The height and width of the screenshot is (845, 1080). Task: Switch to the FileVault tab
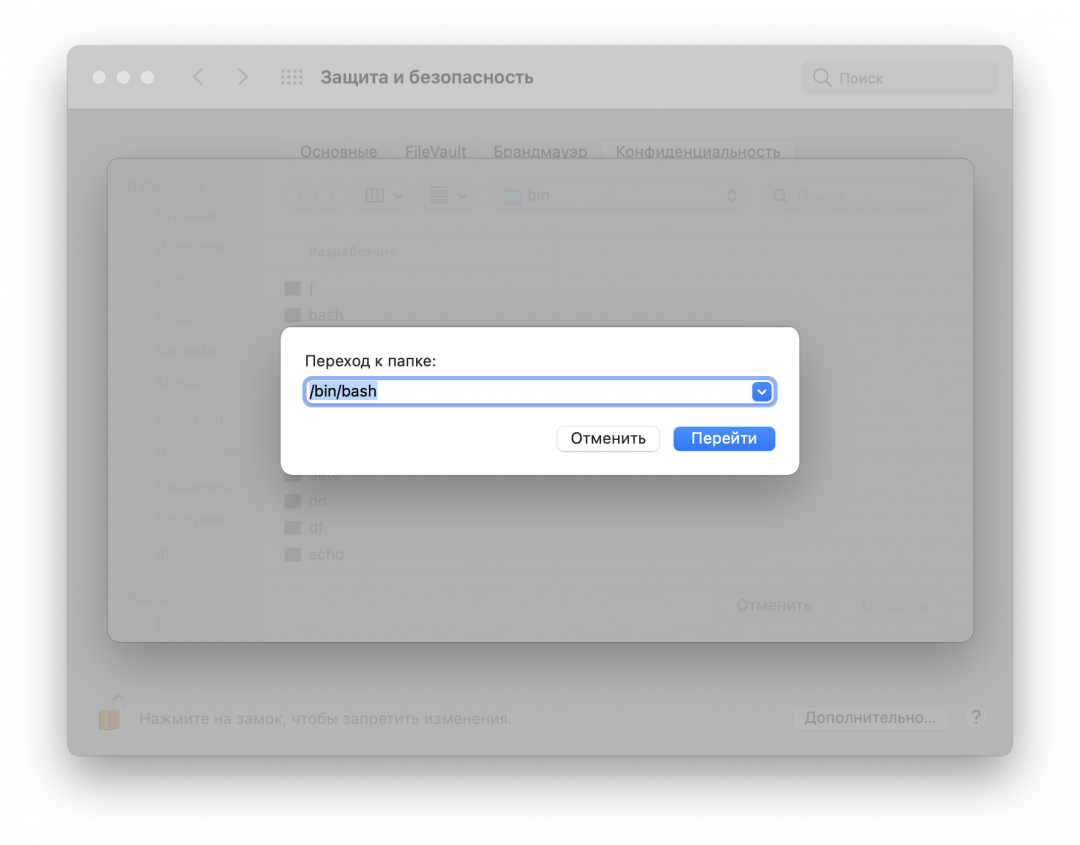[435, 152]
